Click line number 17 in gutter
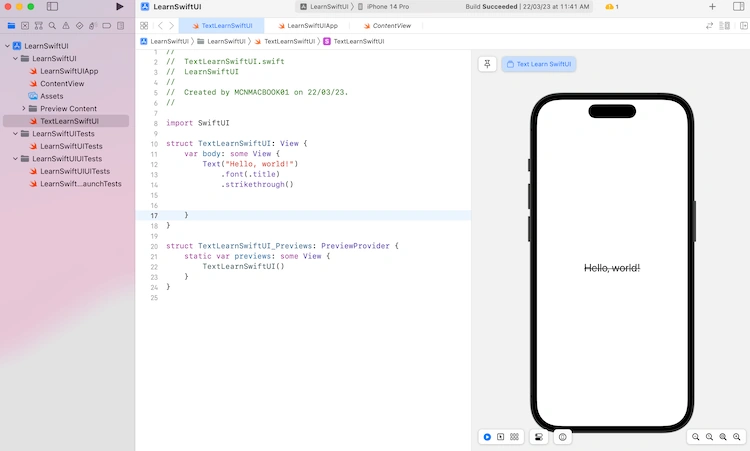This screenshot has height=451, width=750. 154,215
